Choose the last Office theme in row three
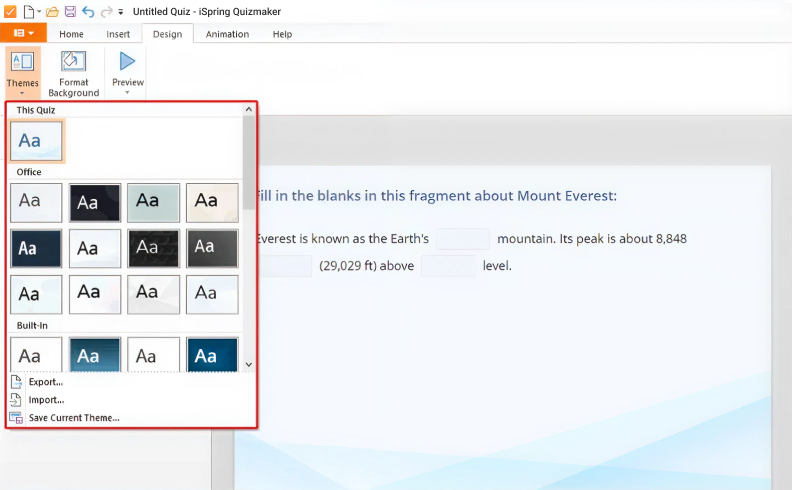The height and width of the screenshot is (490, 792). click(x=212, y=295)
